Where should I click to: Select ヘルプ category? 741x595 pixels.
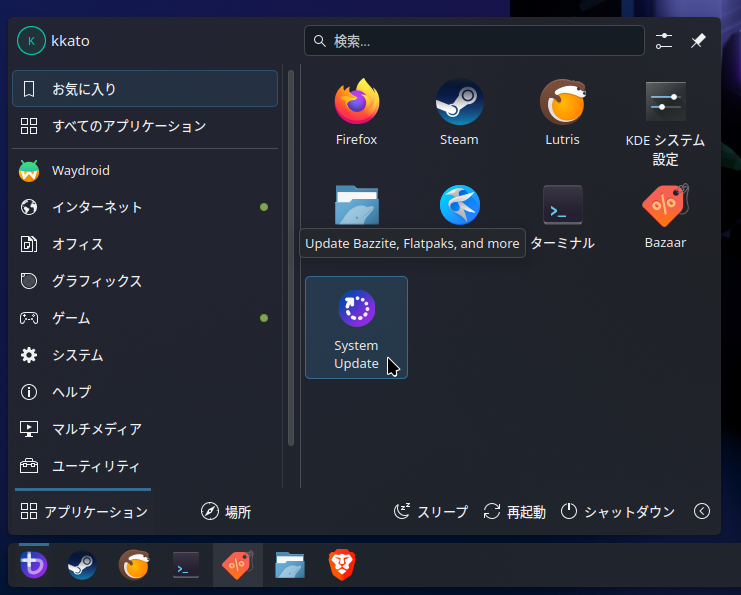pyautogui.click(x=145, y=392)
